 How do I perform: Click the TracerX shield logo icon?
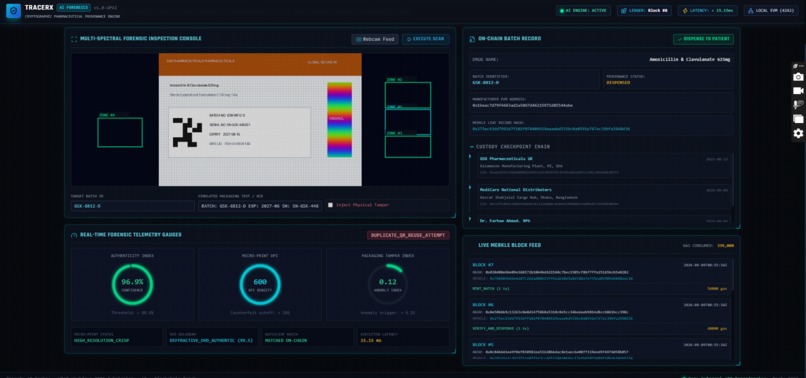coord(13,11)
